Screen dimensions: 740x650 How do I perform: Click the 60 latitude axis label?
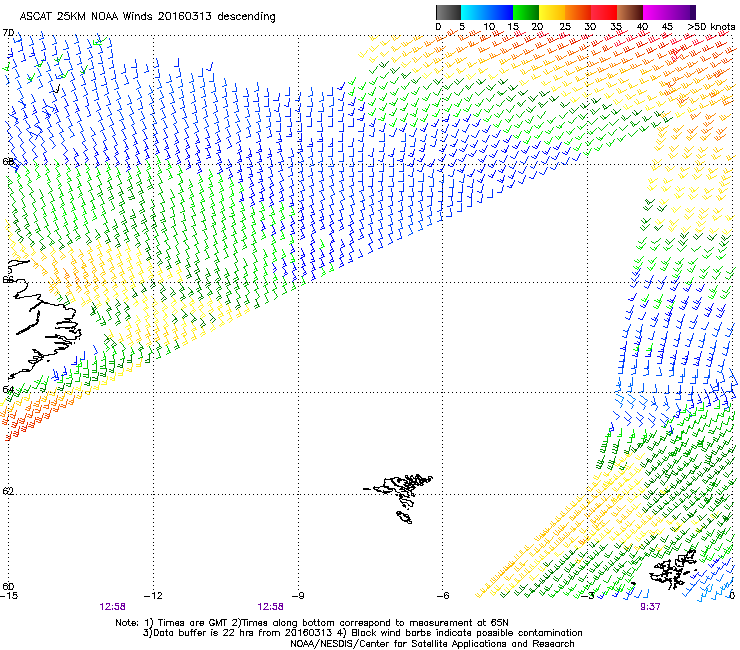[x=8, y=586]
